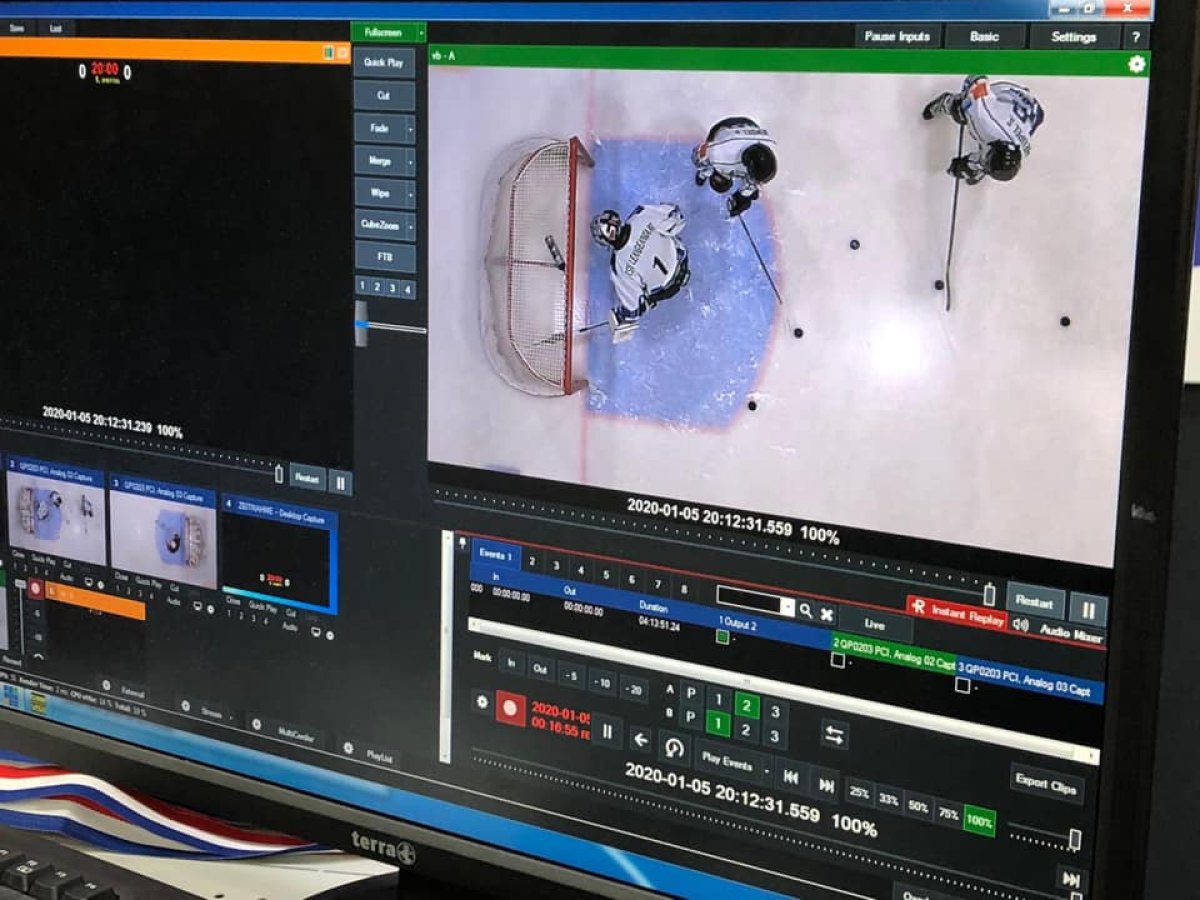Image resolution: width=1200 pixels, height=900 pixels.
Task: Open the settings gear beside External
Action: coord(106,685)
